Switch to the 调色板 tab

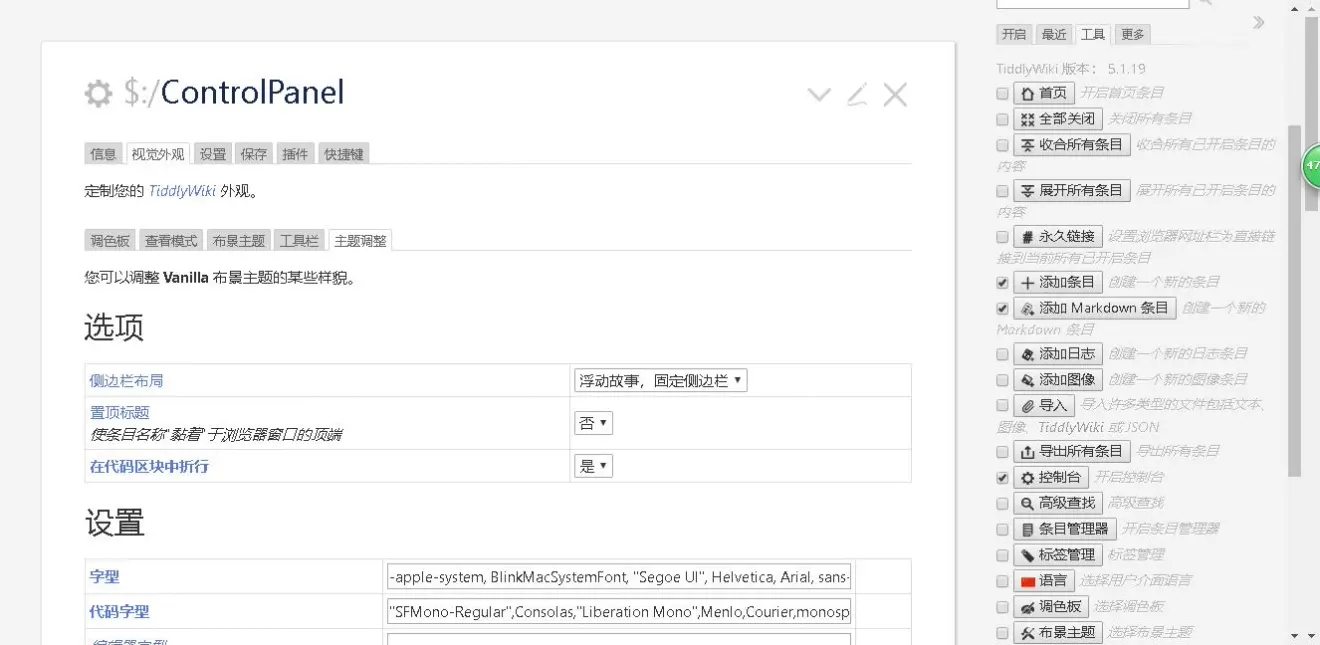(110, 241)
